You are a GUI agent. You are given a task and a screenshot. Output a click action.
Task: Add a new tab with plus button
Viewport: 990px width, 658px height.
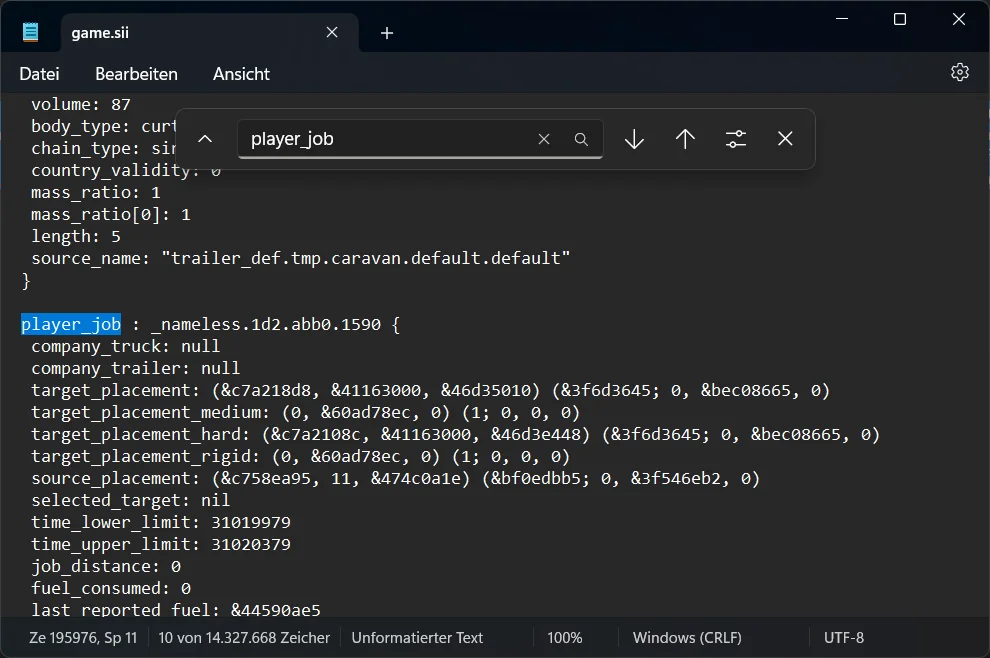387,33
